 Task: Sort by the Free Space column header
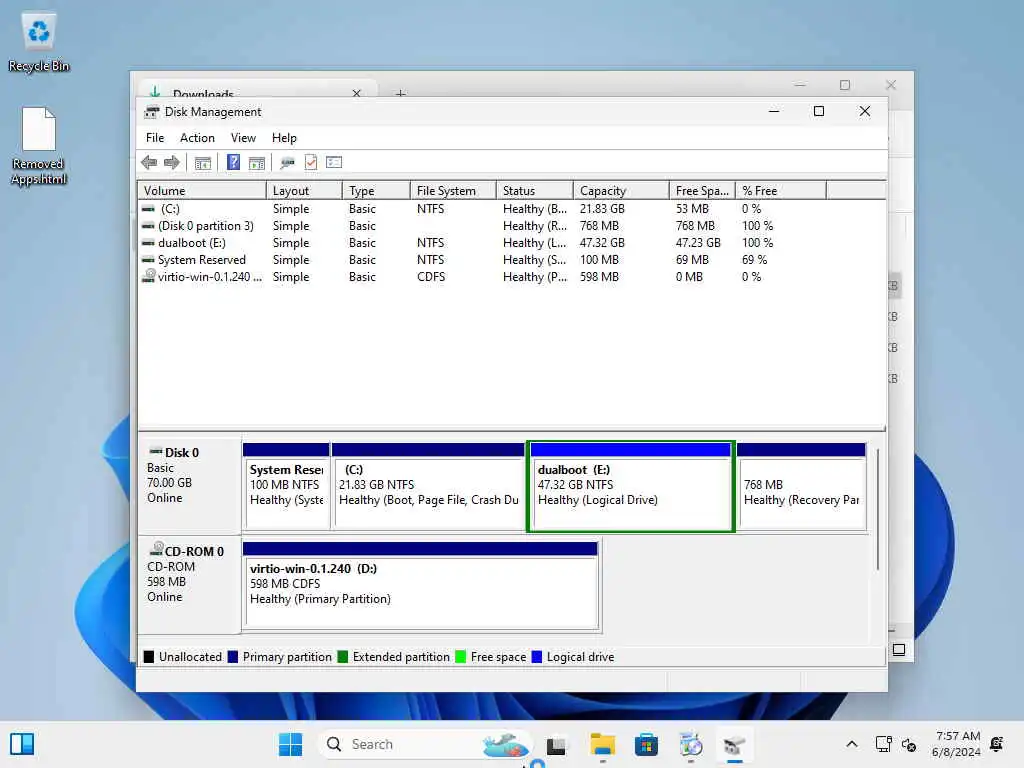pyautogui.click(x=702, y=191)
